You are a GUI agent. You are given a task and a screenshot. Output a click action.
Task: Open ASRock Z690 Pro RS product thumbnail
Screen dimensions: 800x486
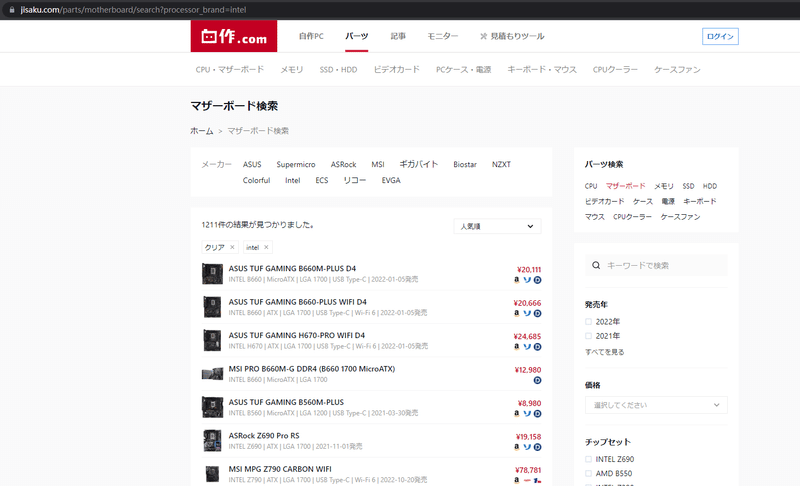(x=212, y=441)
